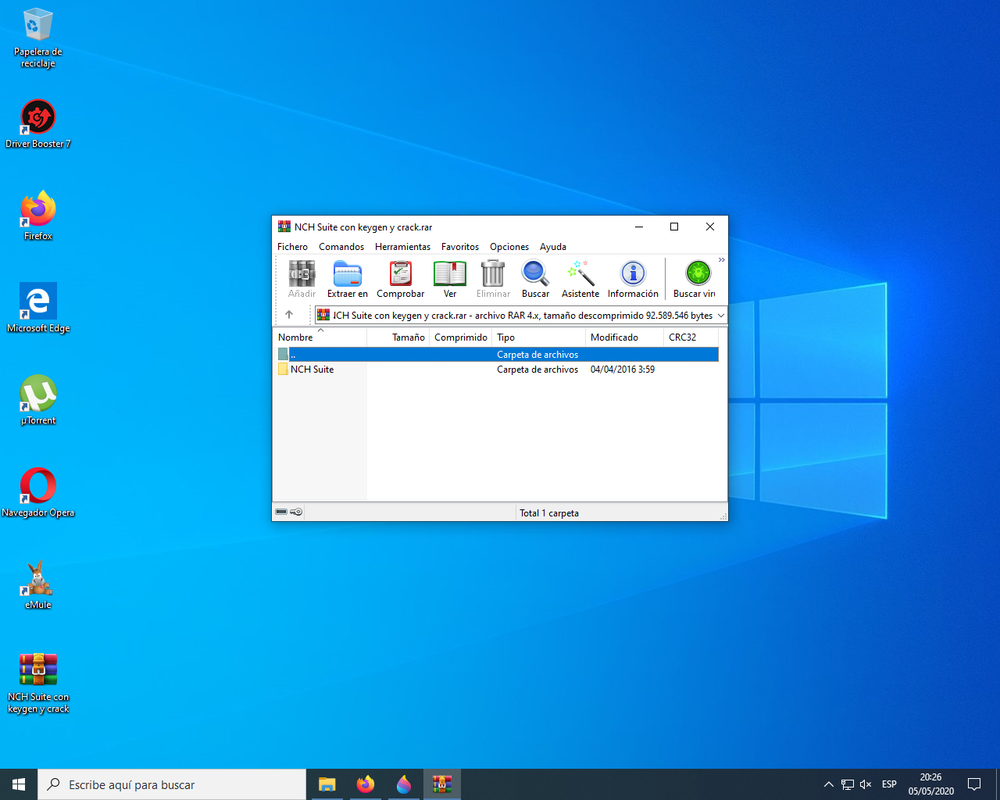This screenshot has width=1000, height=800.
Task: Click the taskbar search box
Action: click(172, 784)
